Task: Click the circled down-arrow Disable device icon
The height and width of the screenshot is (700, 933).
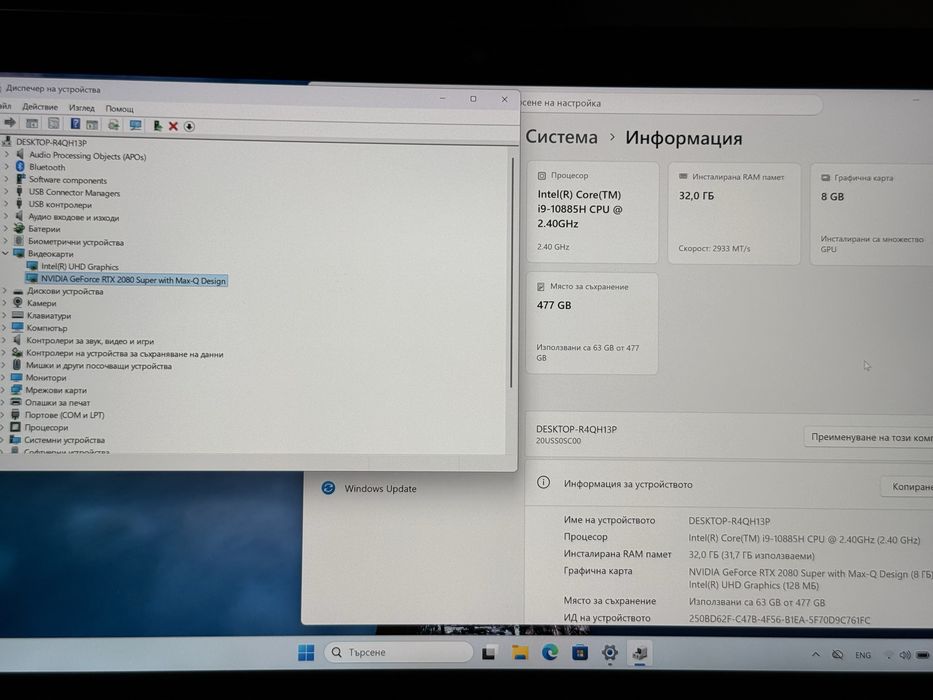Action: 189,126
